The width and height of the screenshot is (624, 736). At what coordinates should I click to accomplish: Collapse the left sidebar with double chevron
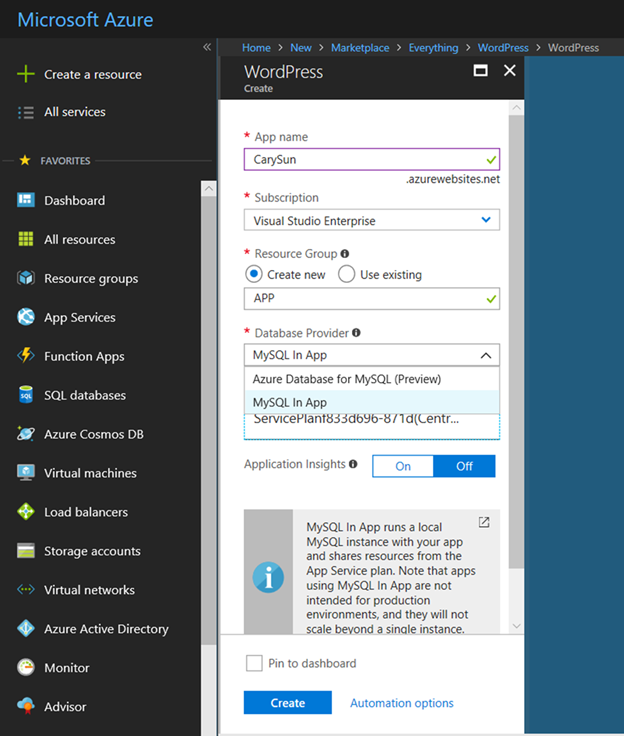click(x=207, y=47)
